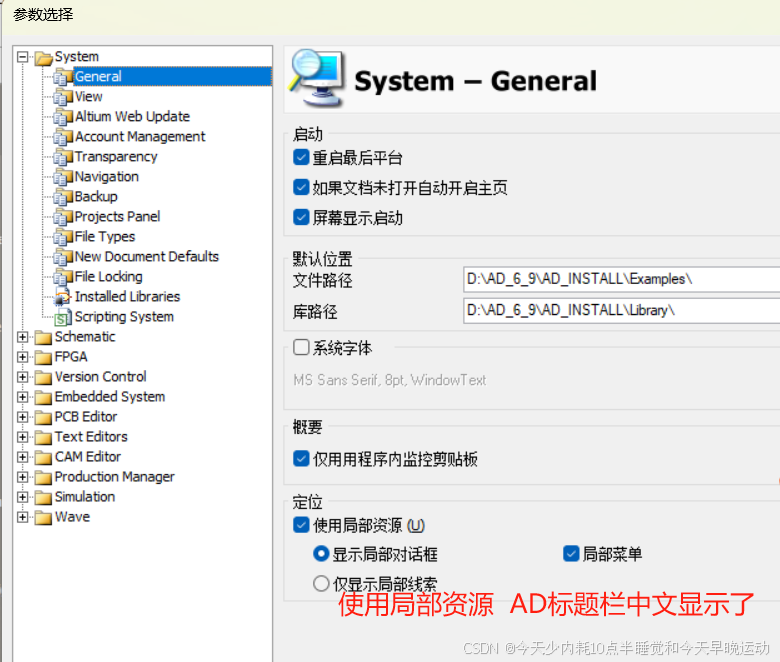Screen dimensions: 780x662
Task: Enable the 系统字体 checkbox
Action: [301, 347]
